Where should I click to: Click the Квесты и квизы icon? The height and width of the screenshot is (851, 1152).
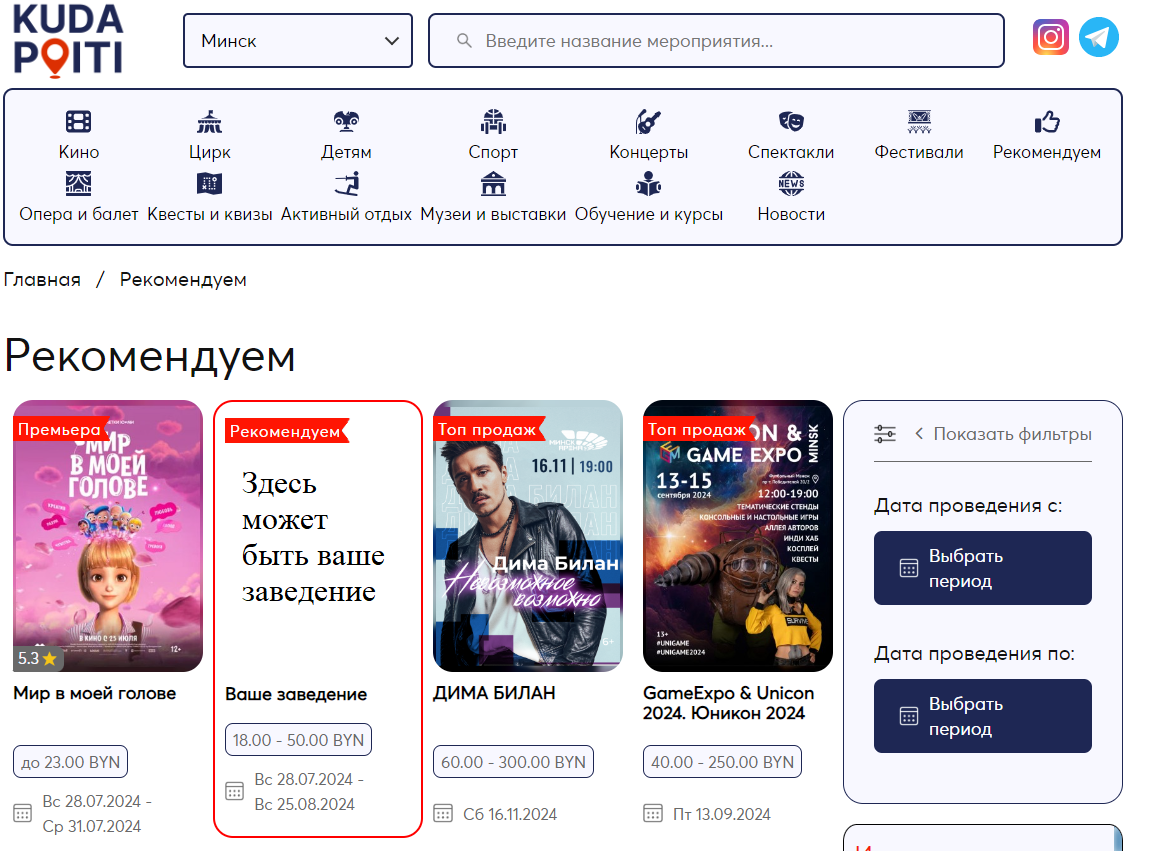coord(209,184)
